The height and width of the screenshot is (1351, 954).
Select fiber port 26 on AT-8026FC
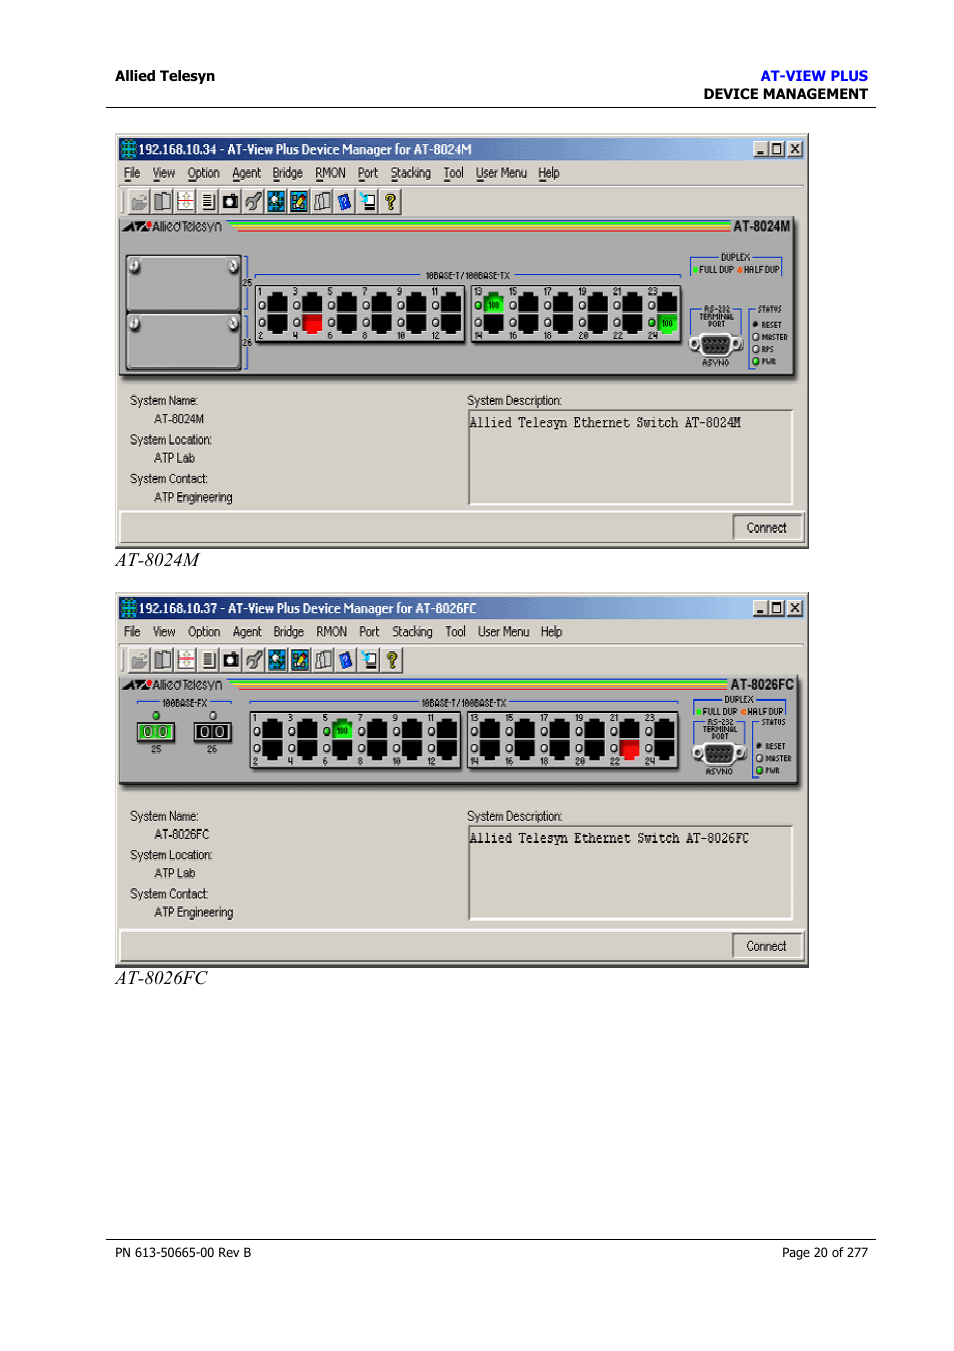[212, 732]
